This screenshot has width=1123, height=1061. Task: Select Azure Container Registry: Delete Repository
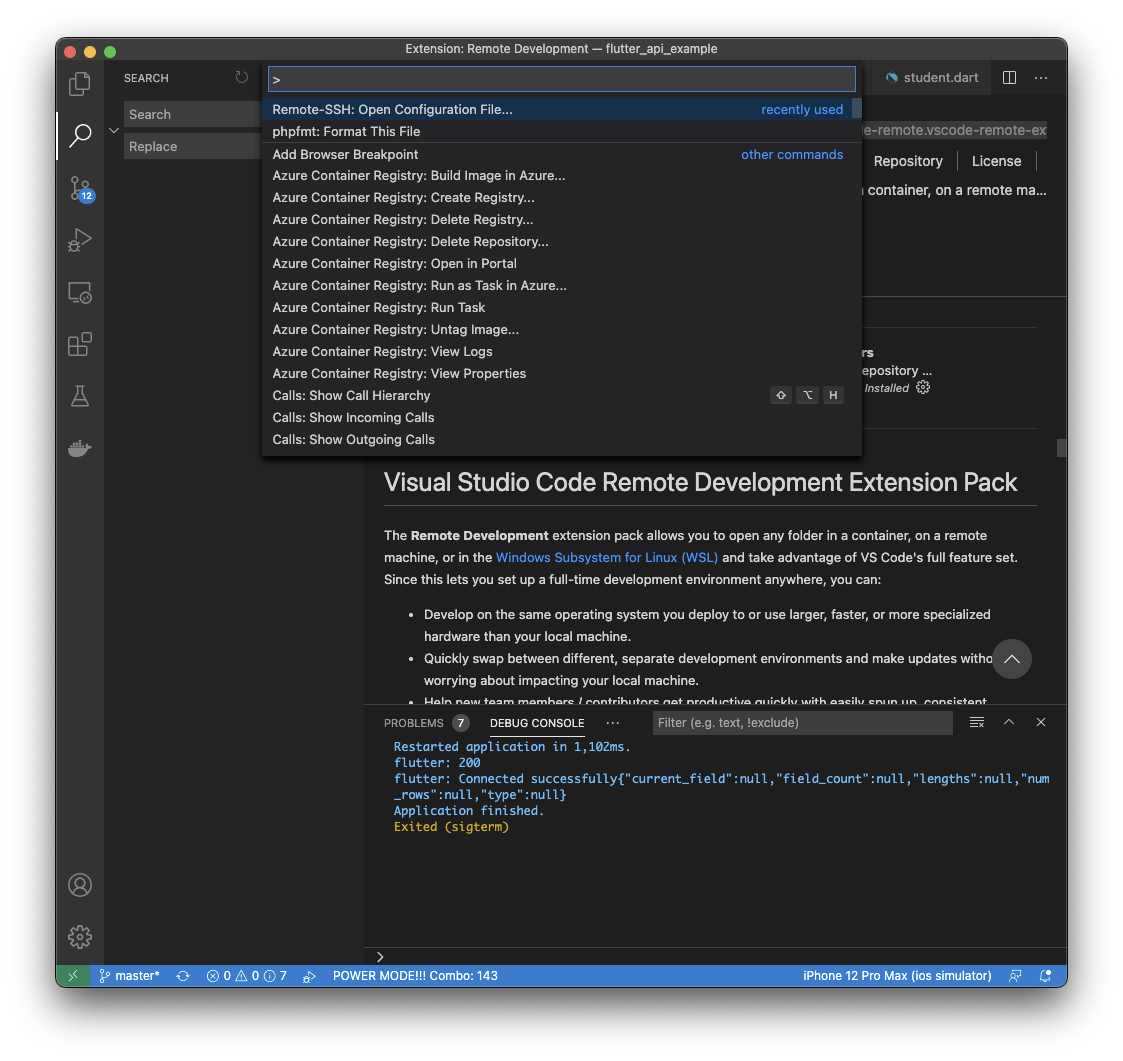pos(562,241)
